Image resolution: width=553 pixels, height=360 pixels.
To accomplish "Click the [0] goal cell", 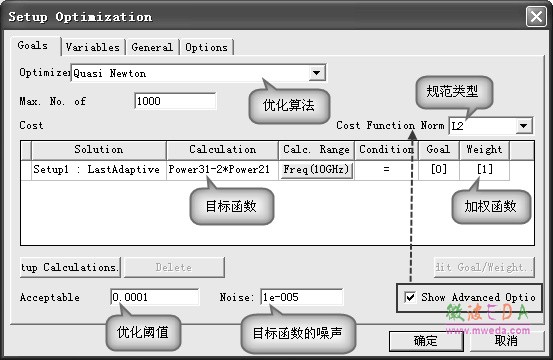I will (x=438, y=170).
